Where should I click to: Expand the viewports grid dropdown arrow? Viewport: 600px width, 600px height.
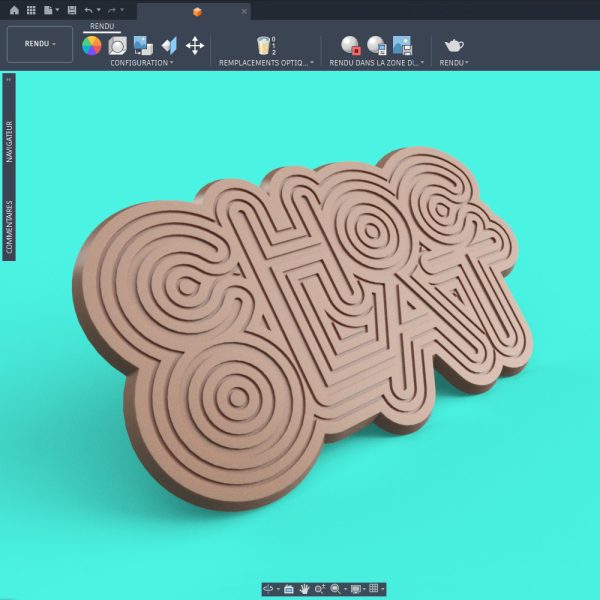coord(383,589)
